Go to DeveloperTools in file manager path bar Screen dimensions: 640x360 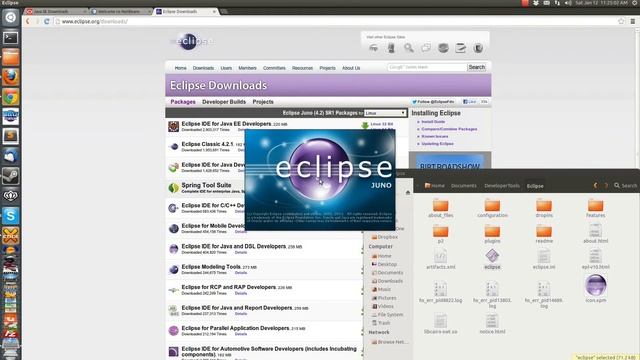click(x=502, y=186)
